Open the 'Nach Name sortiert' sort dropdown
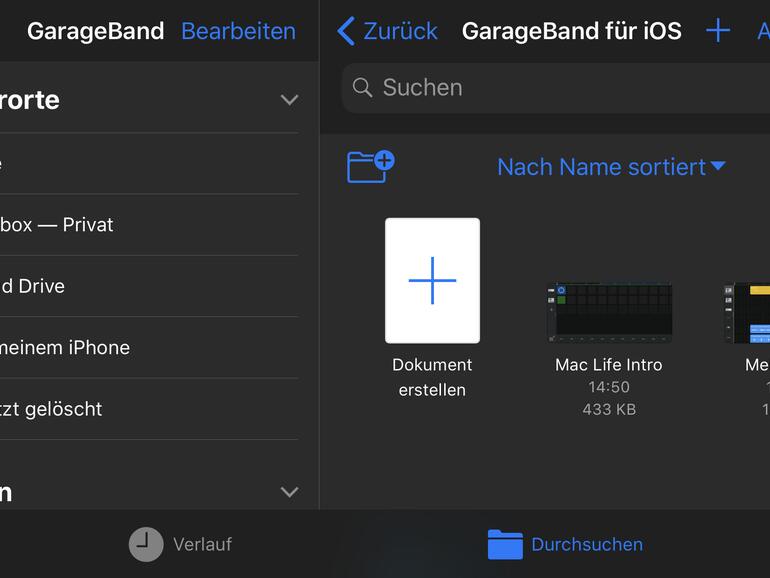This screenshot has height=578, width=770. pos(611,167)
